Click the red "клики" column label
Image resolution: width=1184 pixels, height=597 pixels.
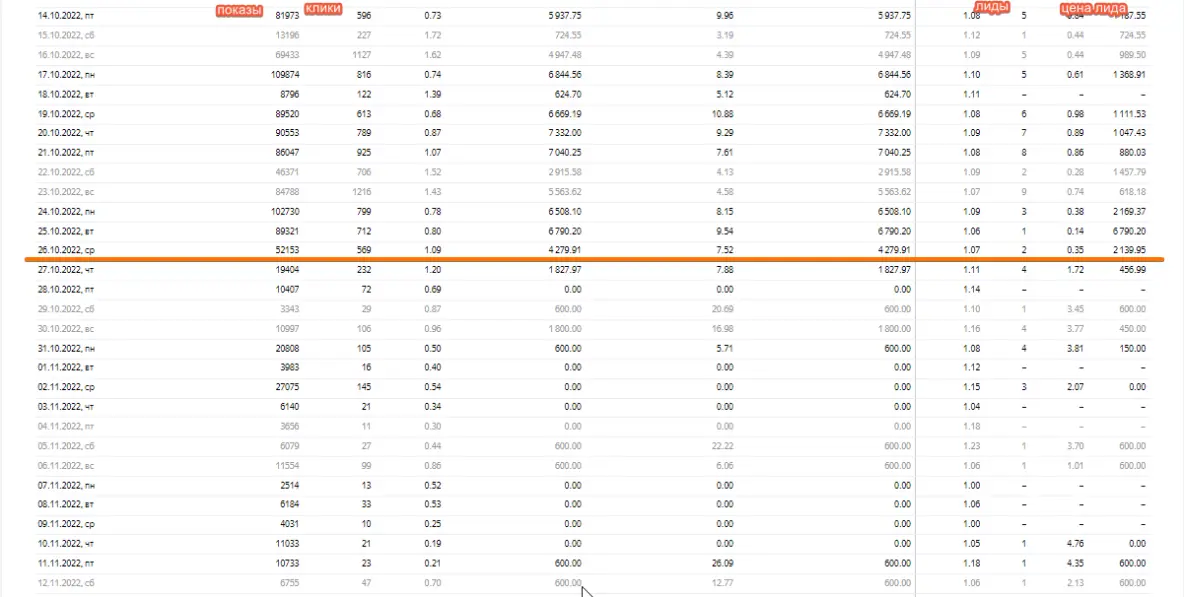click(x=322, y=9)
